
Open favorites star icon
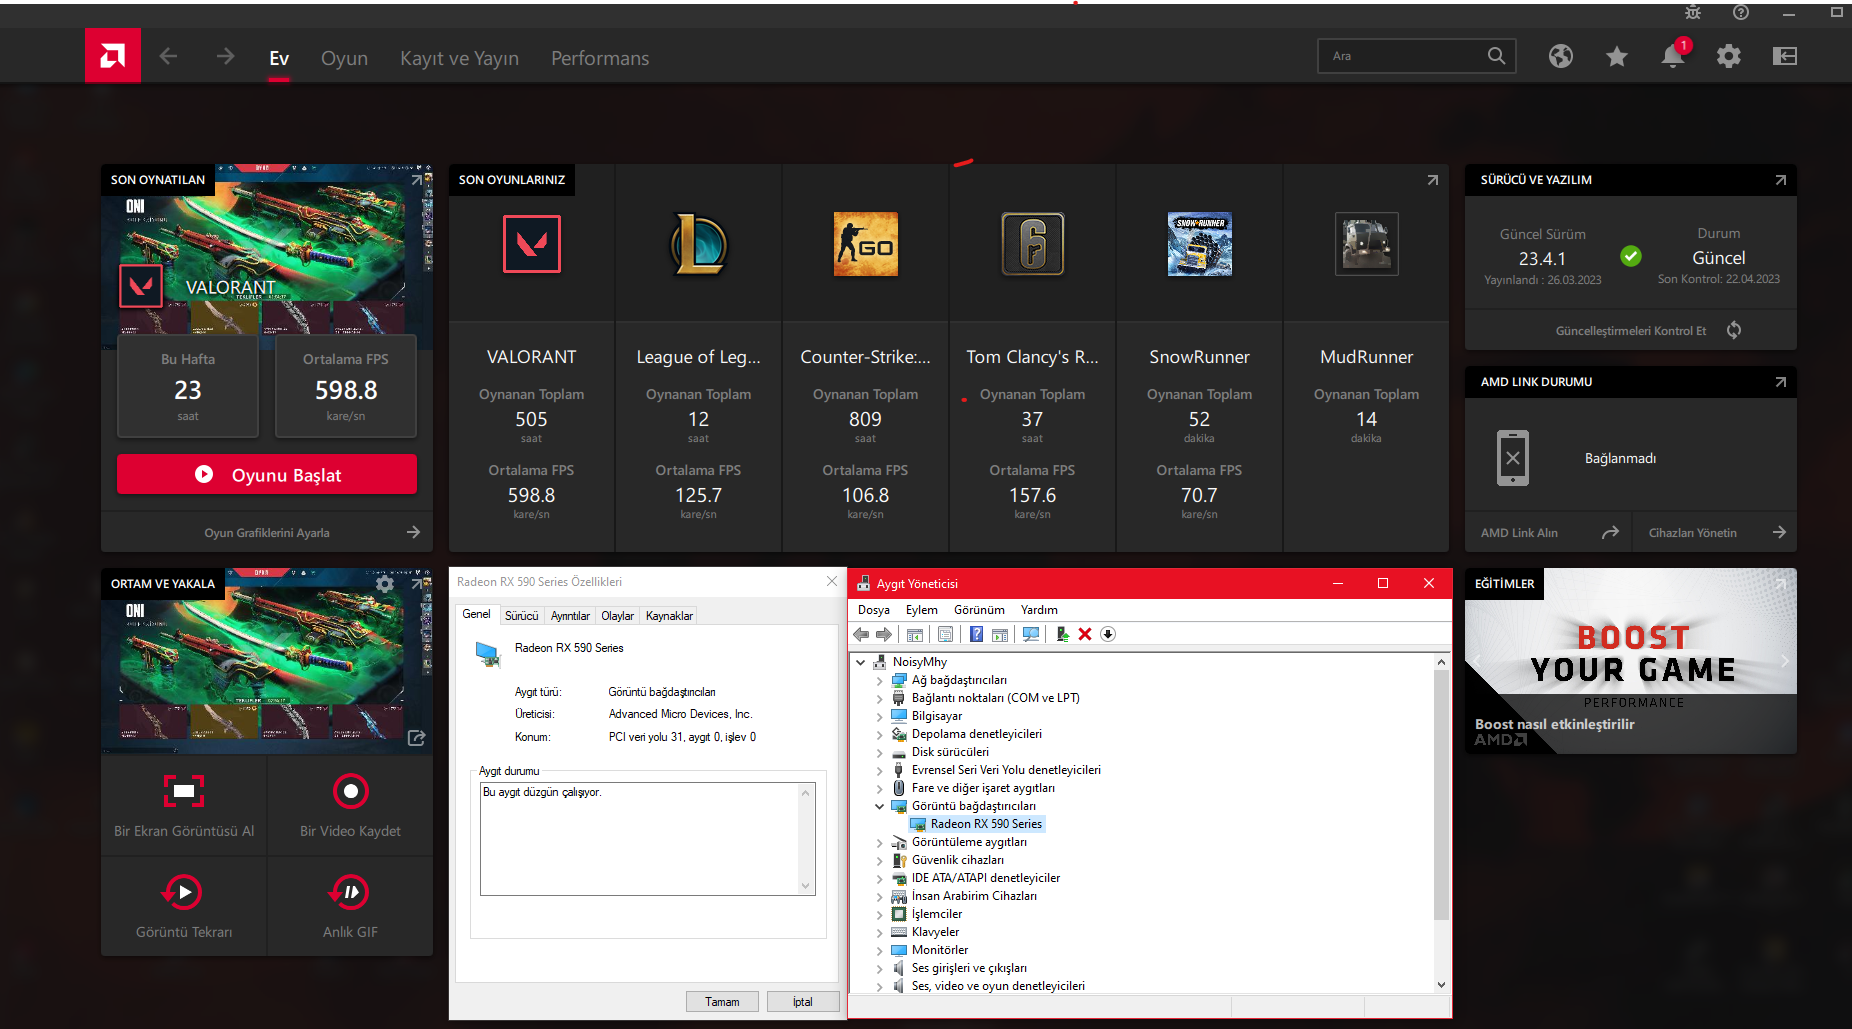(1616, 57)
